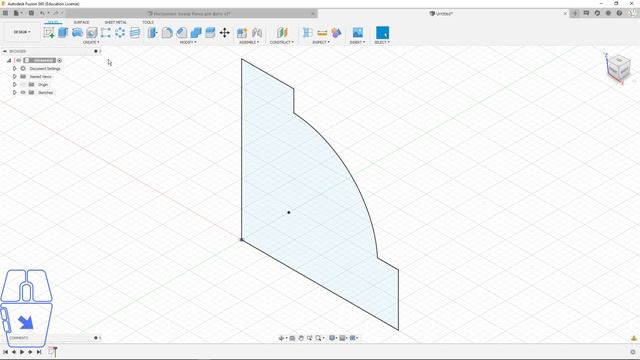Expand the Origin node
Screen dimensions: 640x360
click(15, 84)
